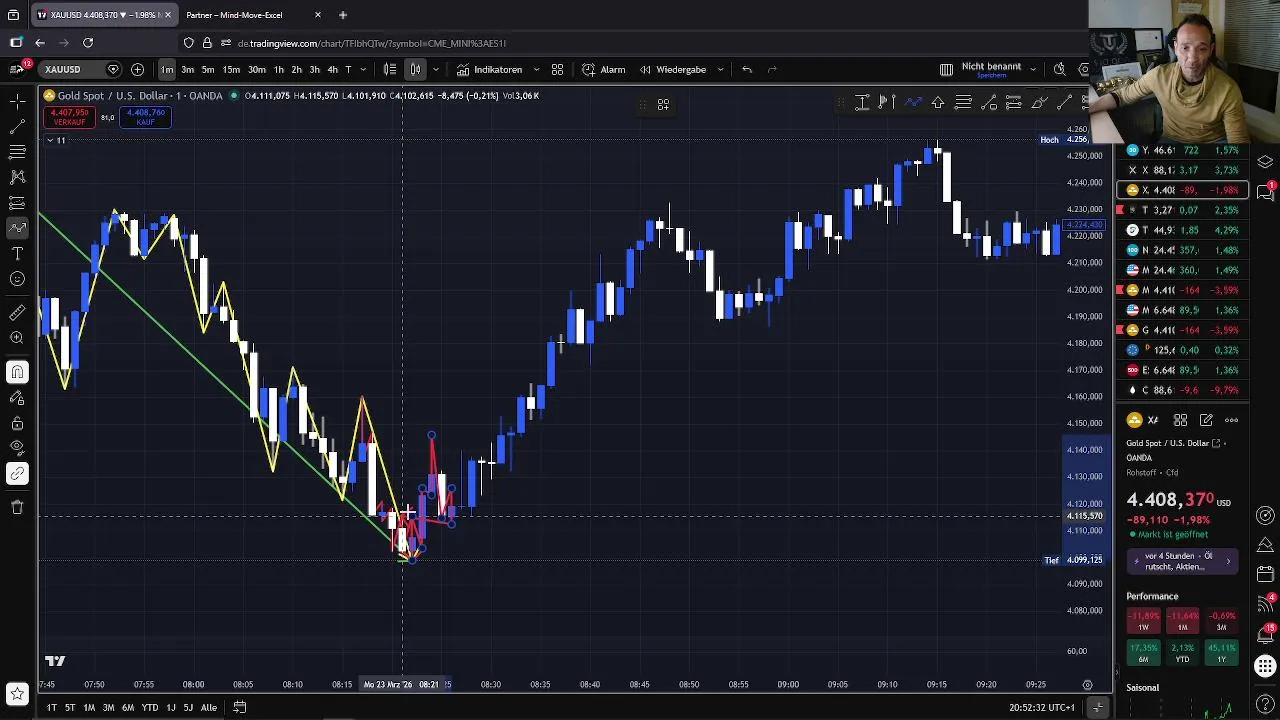1280x720 pixels.
Task: Open the go-to-date calendar icon
Action: (239, 707)
